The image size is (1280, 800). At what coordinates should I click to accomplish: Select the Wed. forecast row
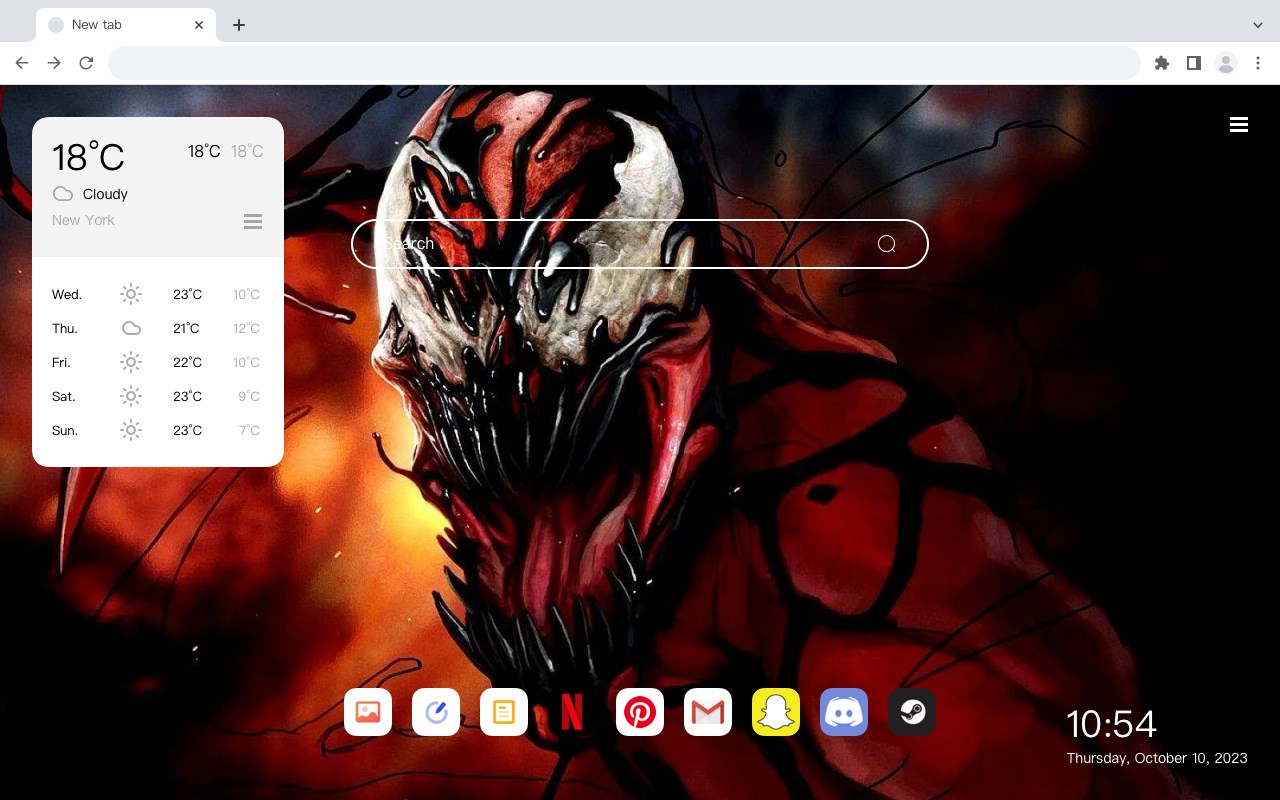point(157,294)
